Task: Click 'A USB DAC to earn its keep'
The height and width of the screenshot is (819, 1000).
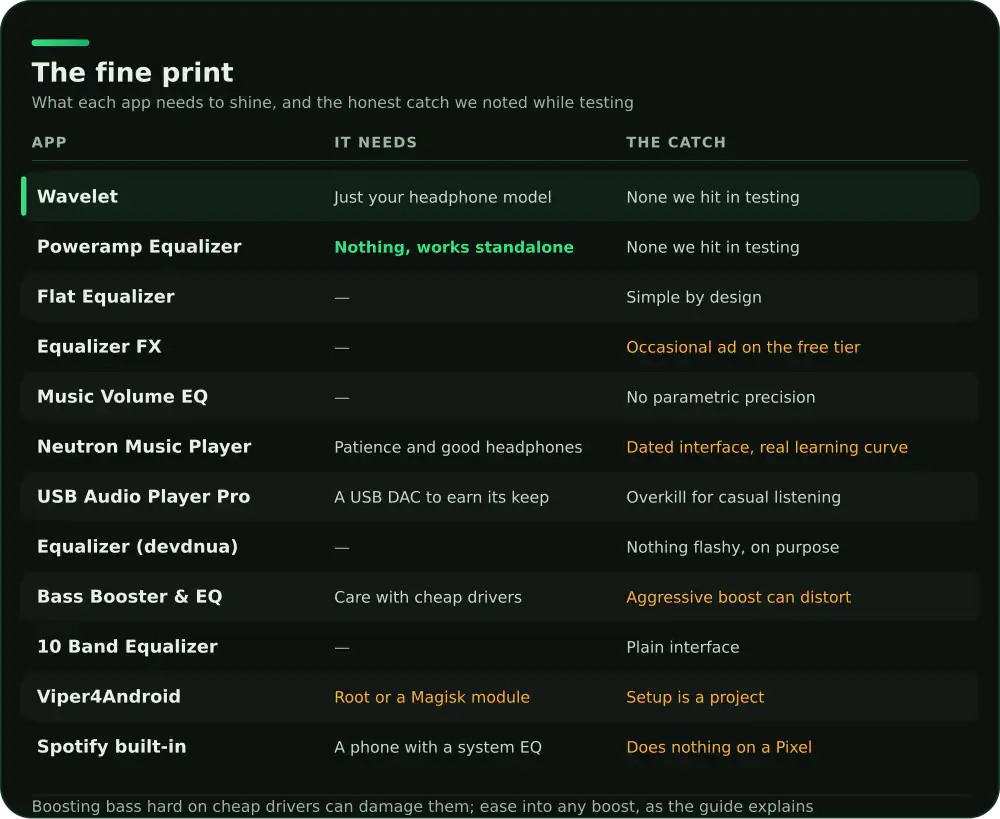Action: [x=441, y=497]
